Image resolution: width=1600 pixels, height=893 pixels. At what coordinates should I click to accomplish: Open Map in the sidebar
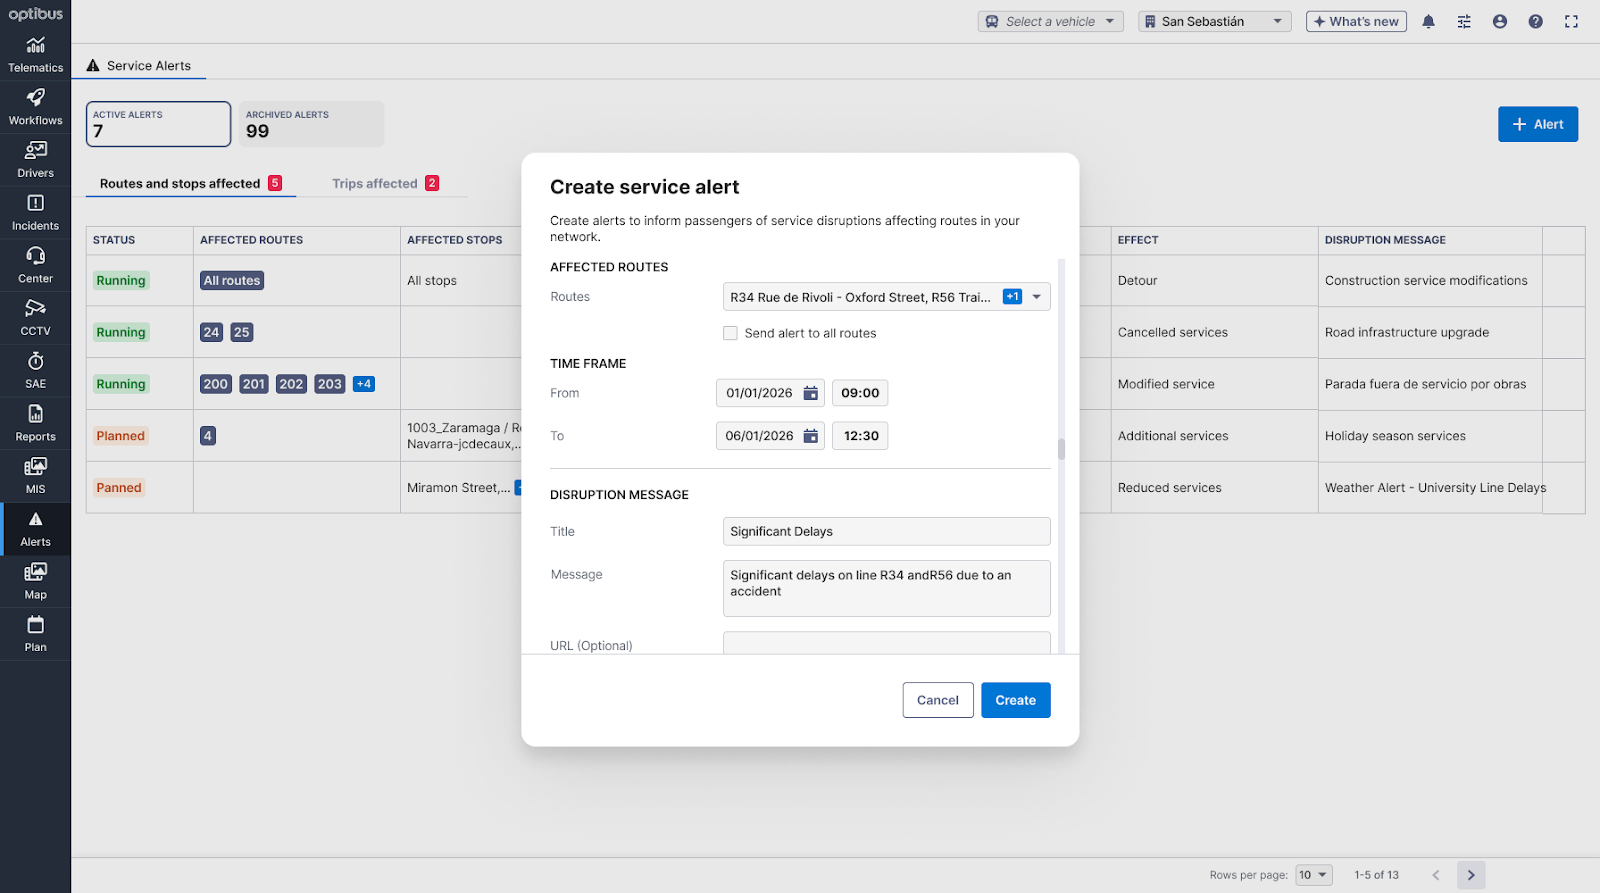(x=35, y=581)
